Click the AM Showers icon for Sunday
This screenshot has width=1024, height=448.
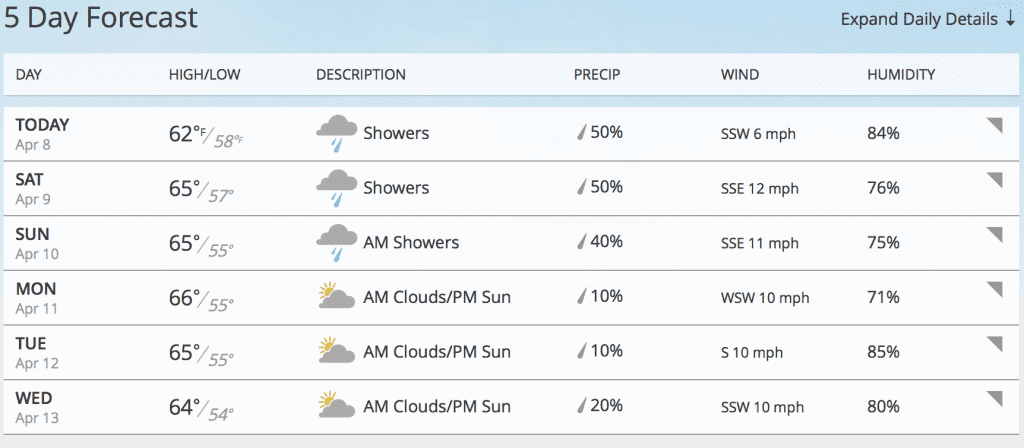(336, 243)
